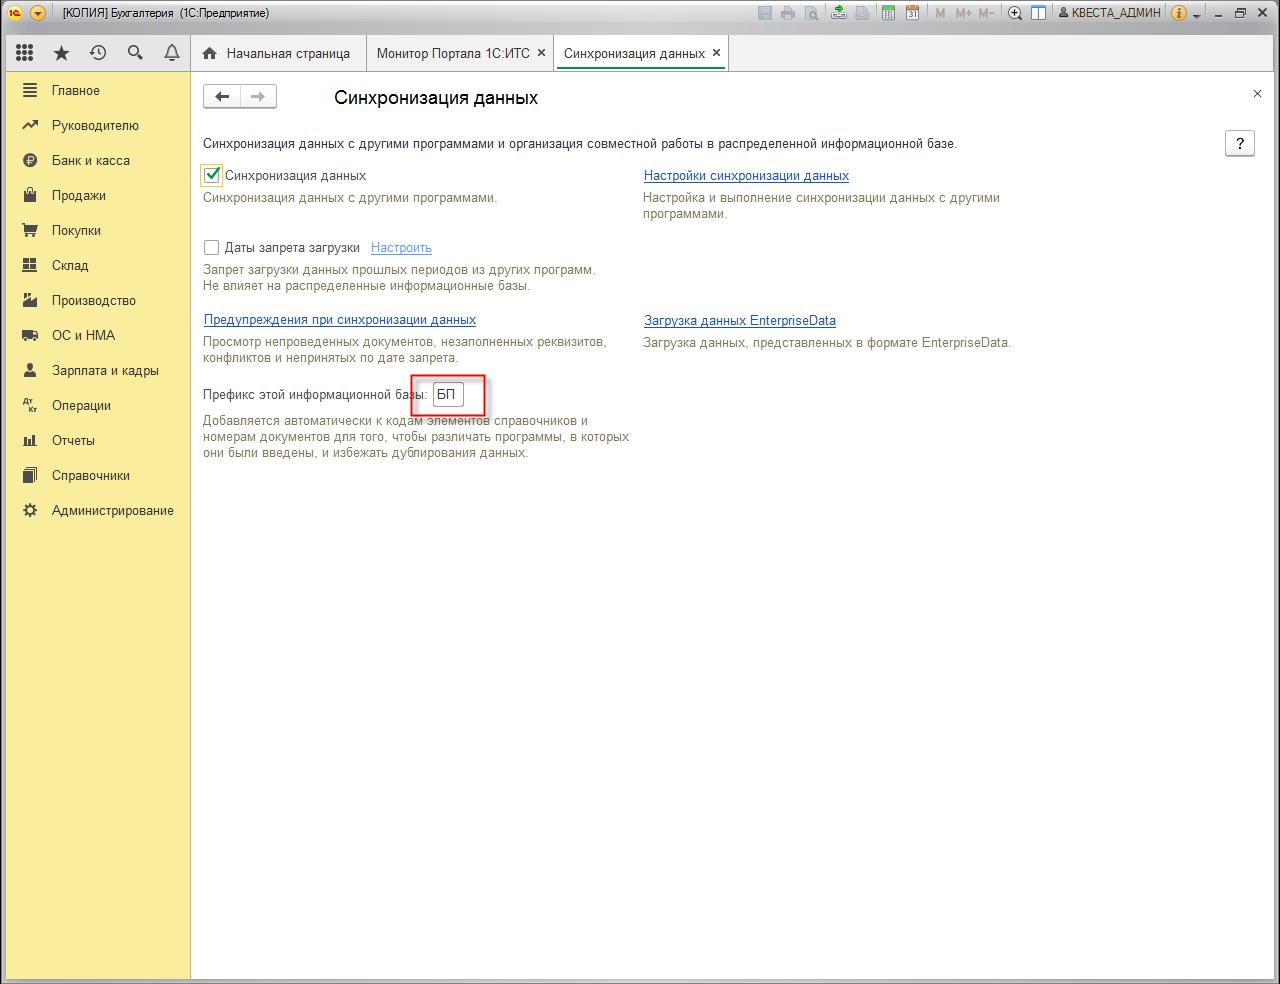Click the M- memory subtract button

(986, 13)
